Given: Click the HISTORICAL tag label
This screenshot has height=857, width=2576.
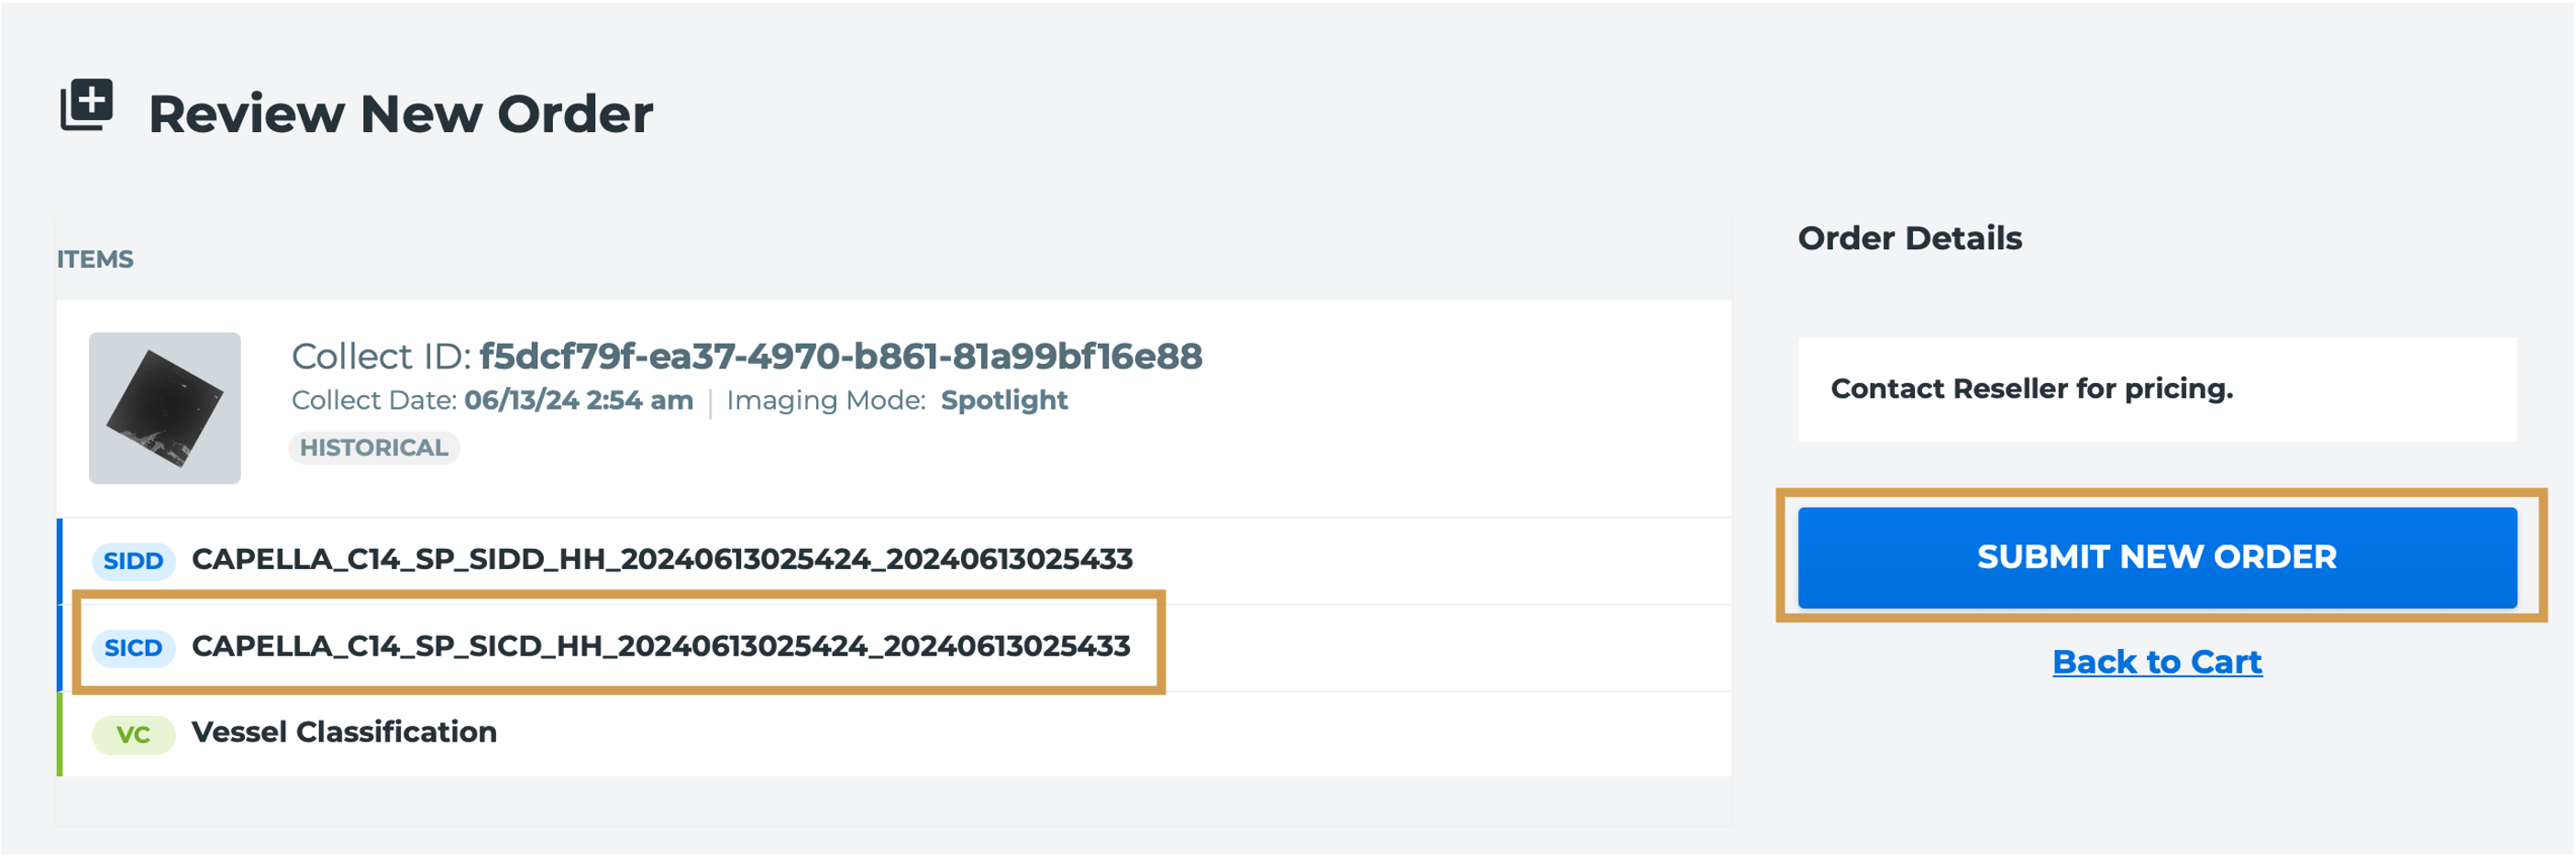Looking at the screenshot, I should tap(374, 448).
